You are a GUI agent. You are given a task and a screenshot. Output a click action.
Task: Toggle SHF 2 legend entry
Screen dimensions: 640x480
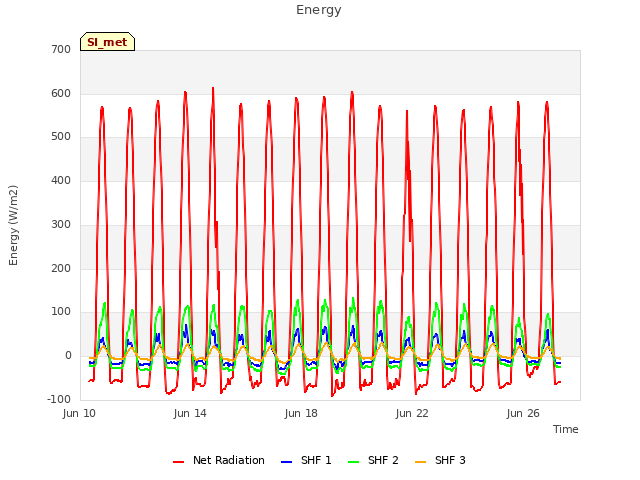pyautogui.click(x=373, y=460)
